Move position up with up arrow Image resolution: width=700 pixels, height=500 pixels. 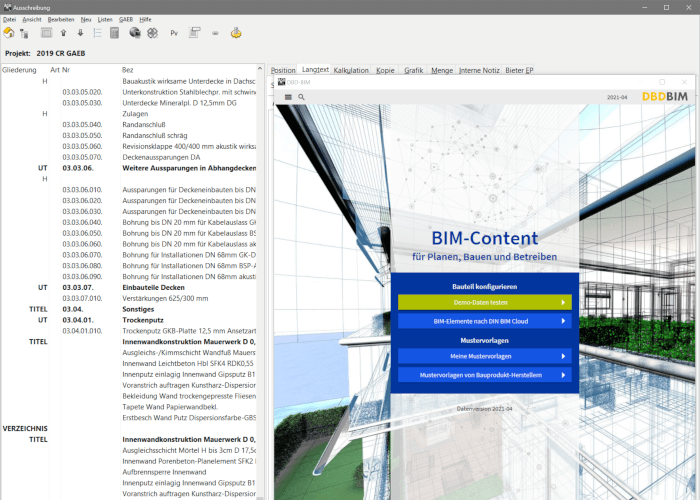(63, 33)
